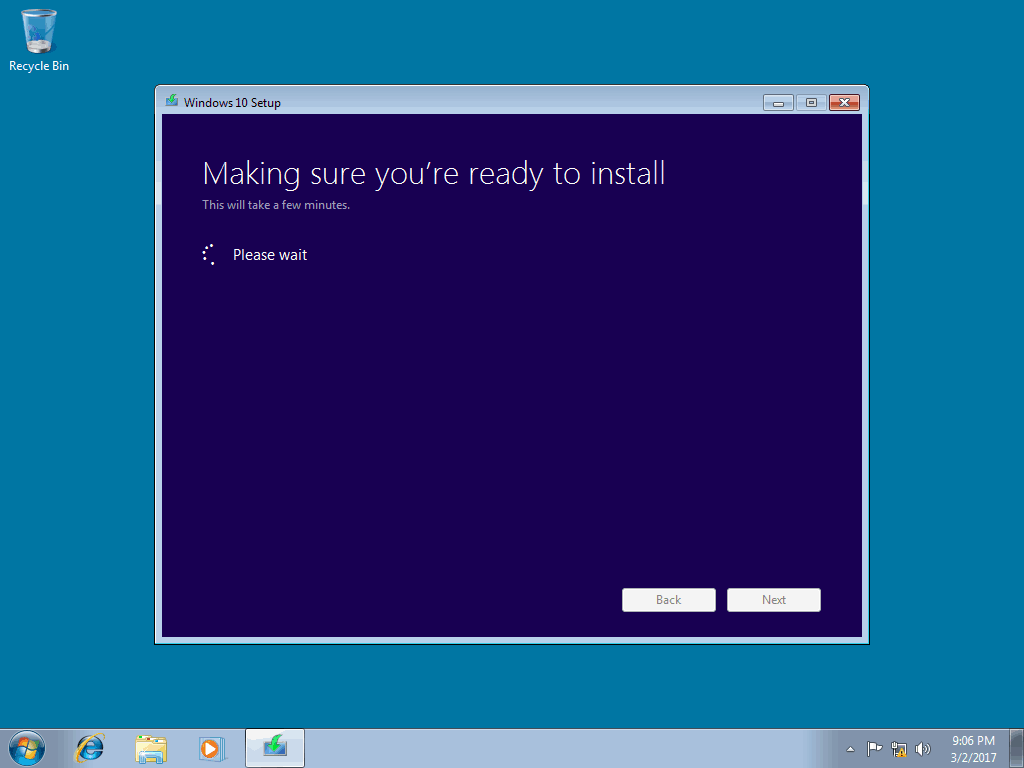Show hidden system tray icons arrow
This screenshot has width=1024, height=768.
click(x=850, y=749)
